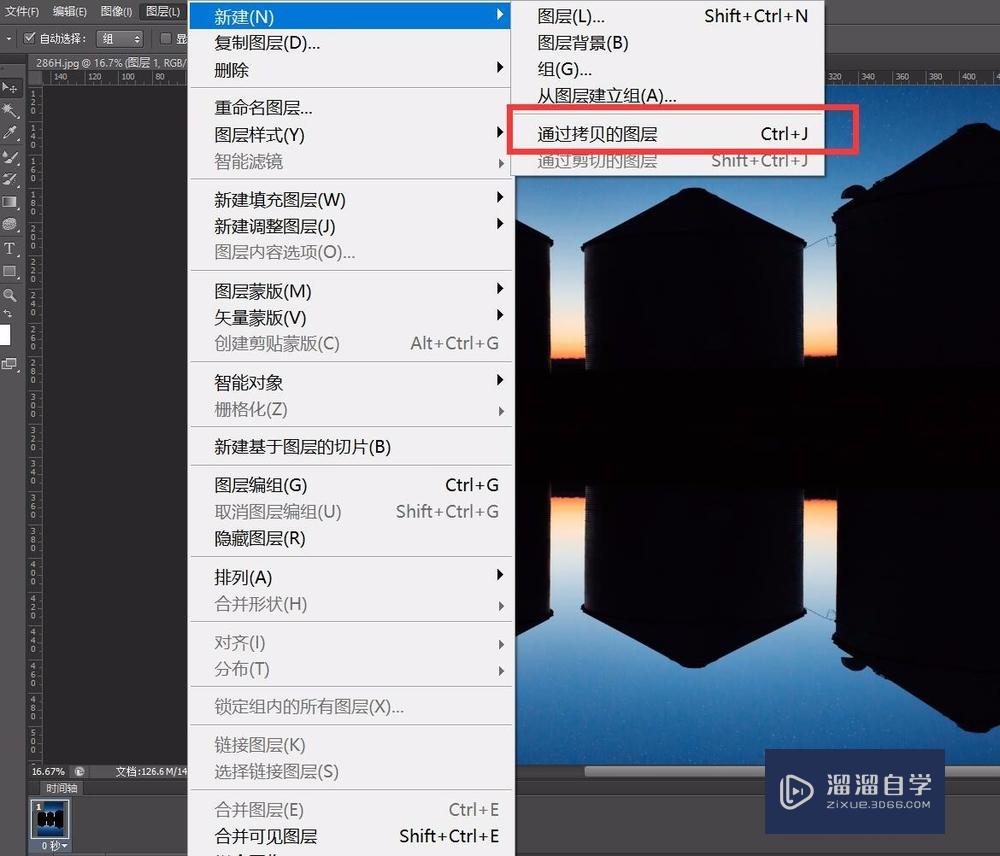This screenshot has width=1000, height=856.
Task: Open the 编辑(E) menu
Action: click(x=70, y=11)
